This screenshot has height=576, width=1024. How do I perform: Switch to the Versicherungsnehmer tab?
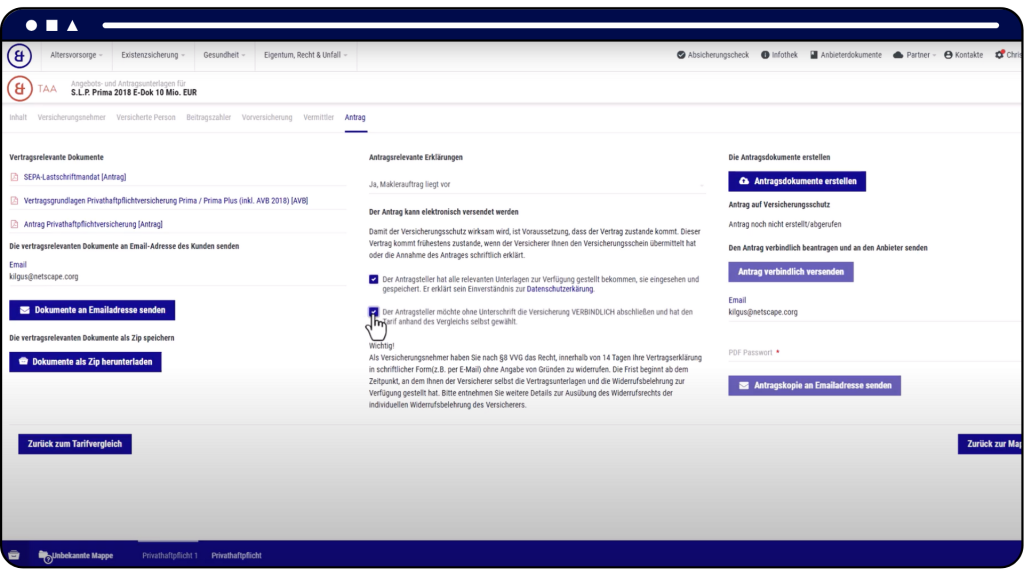[71, 117]
